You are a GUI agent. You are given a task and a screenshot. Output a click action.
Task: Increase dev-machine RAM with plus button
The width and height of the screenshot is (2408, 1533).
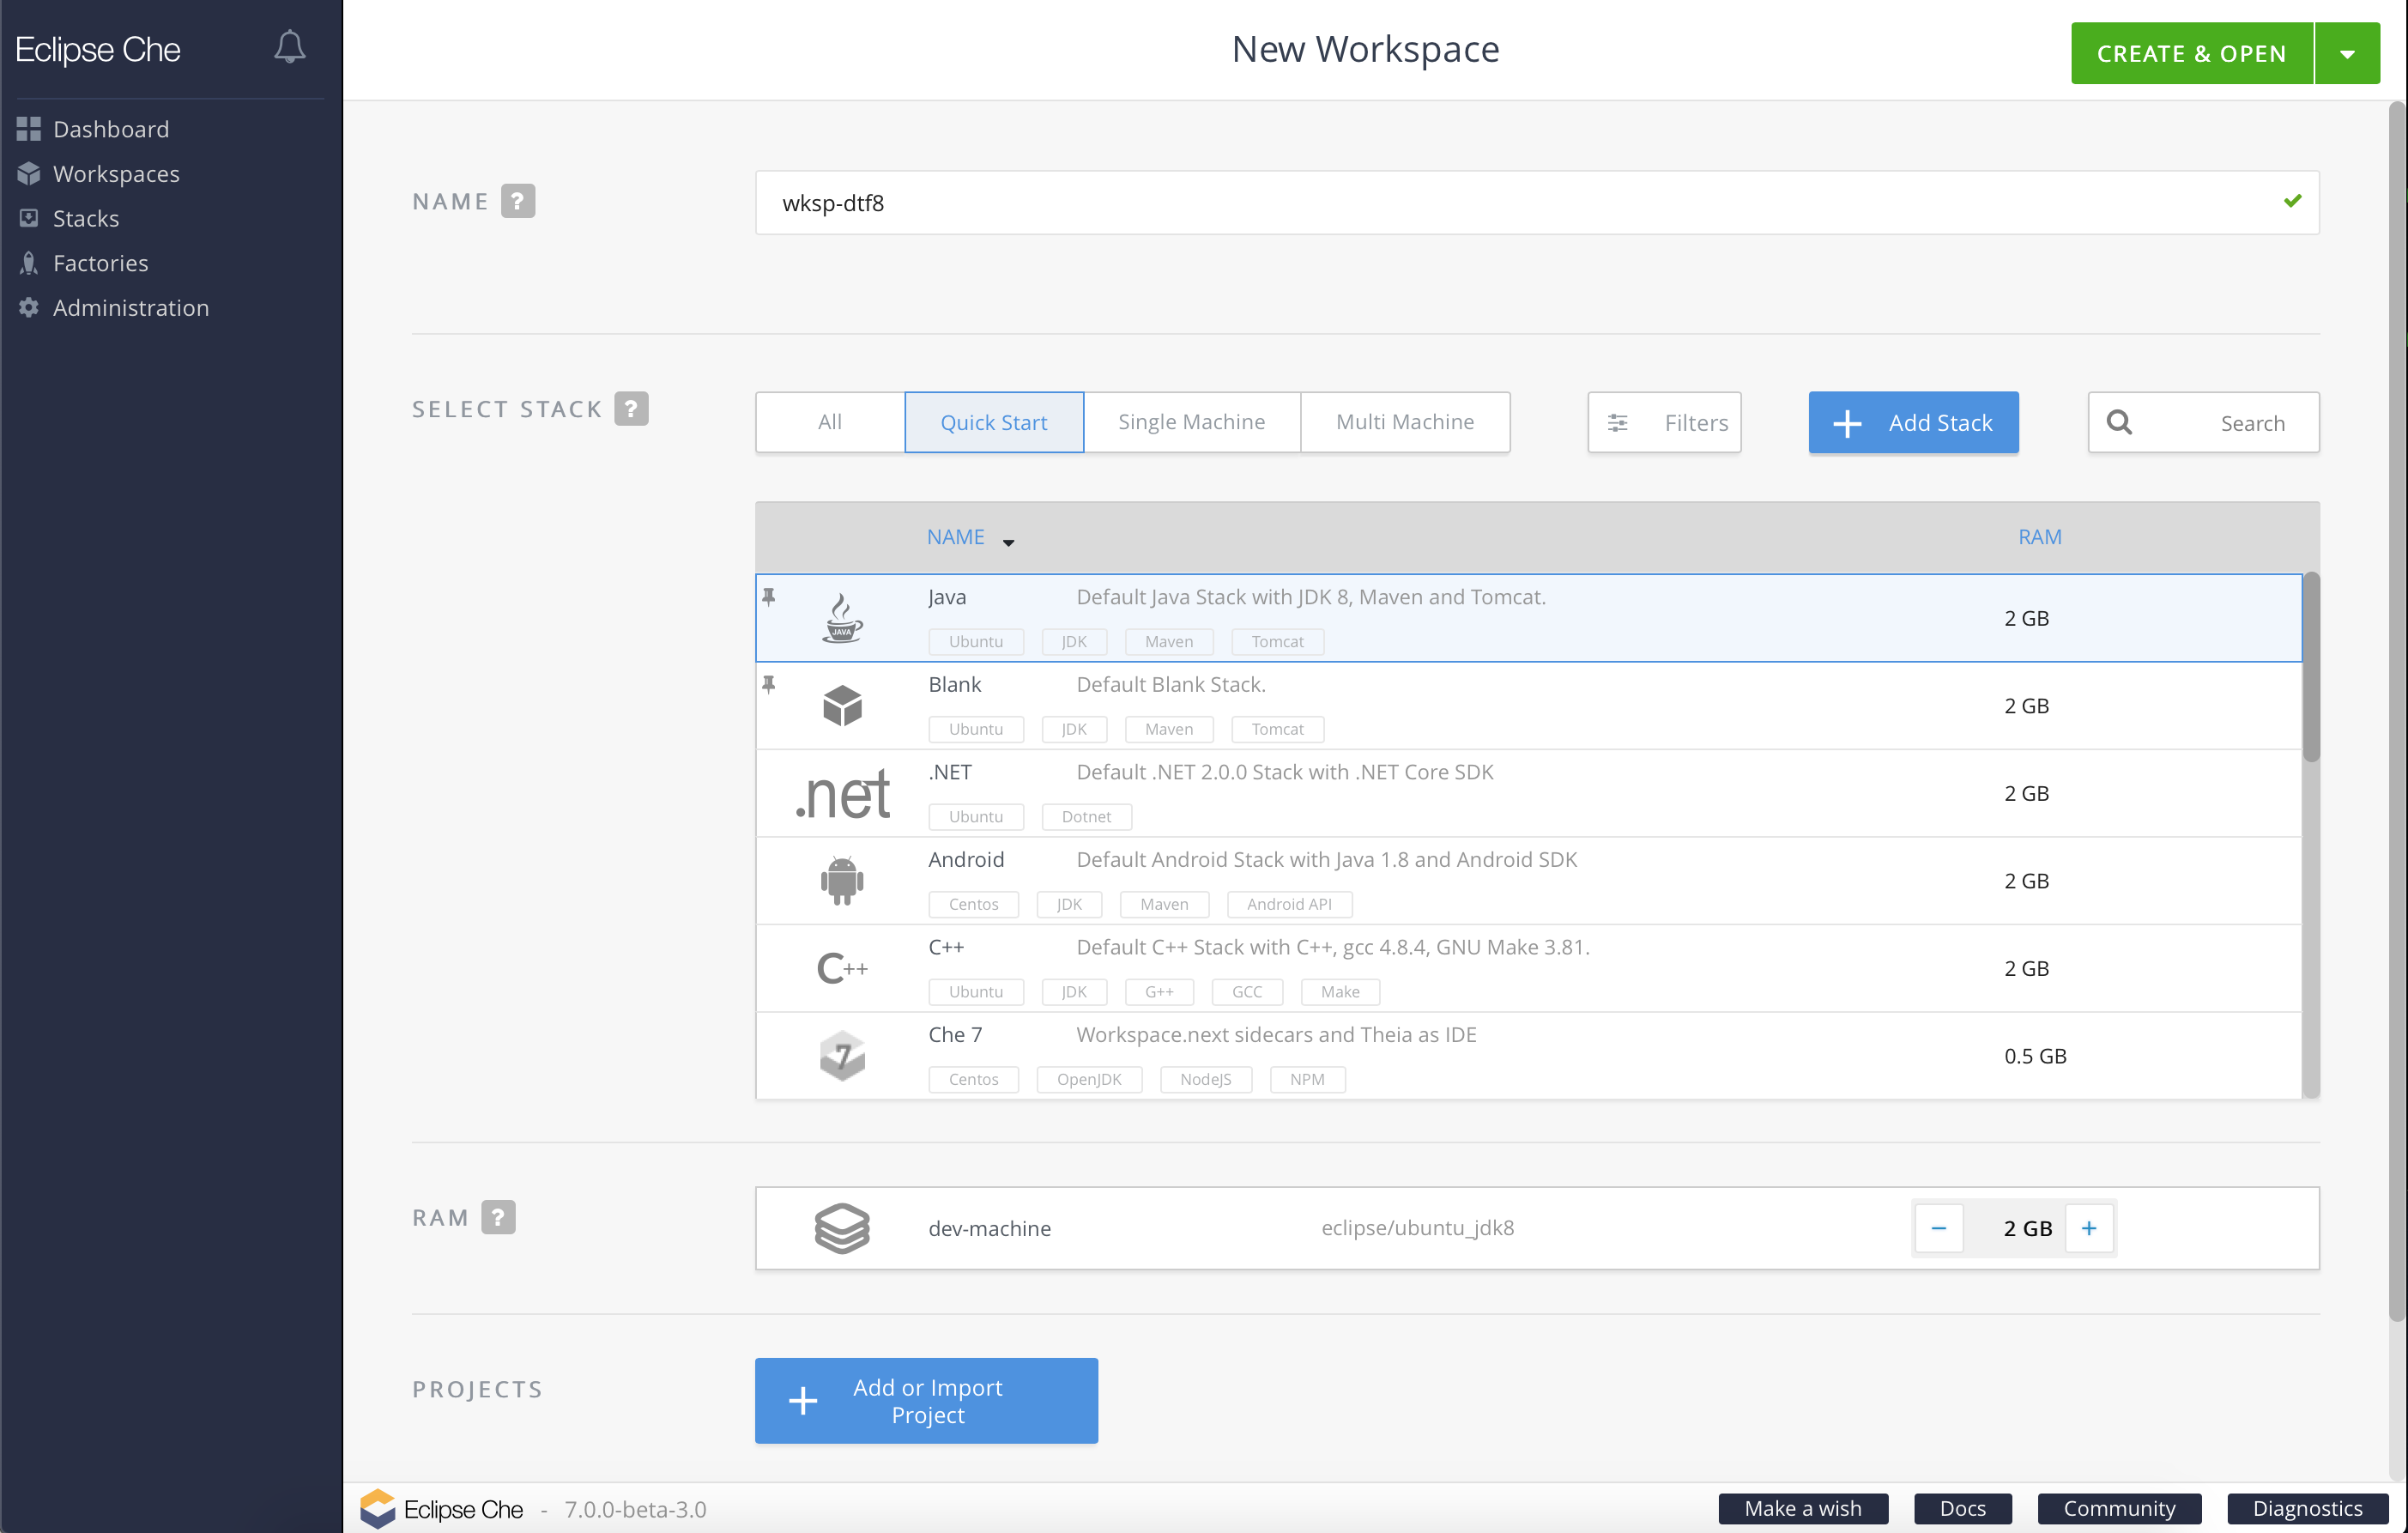(2088, 1228)
